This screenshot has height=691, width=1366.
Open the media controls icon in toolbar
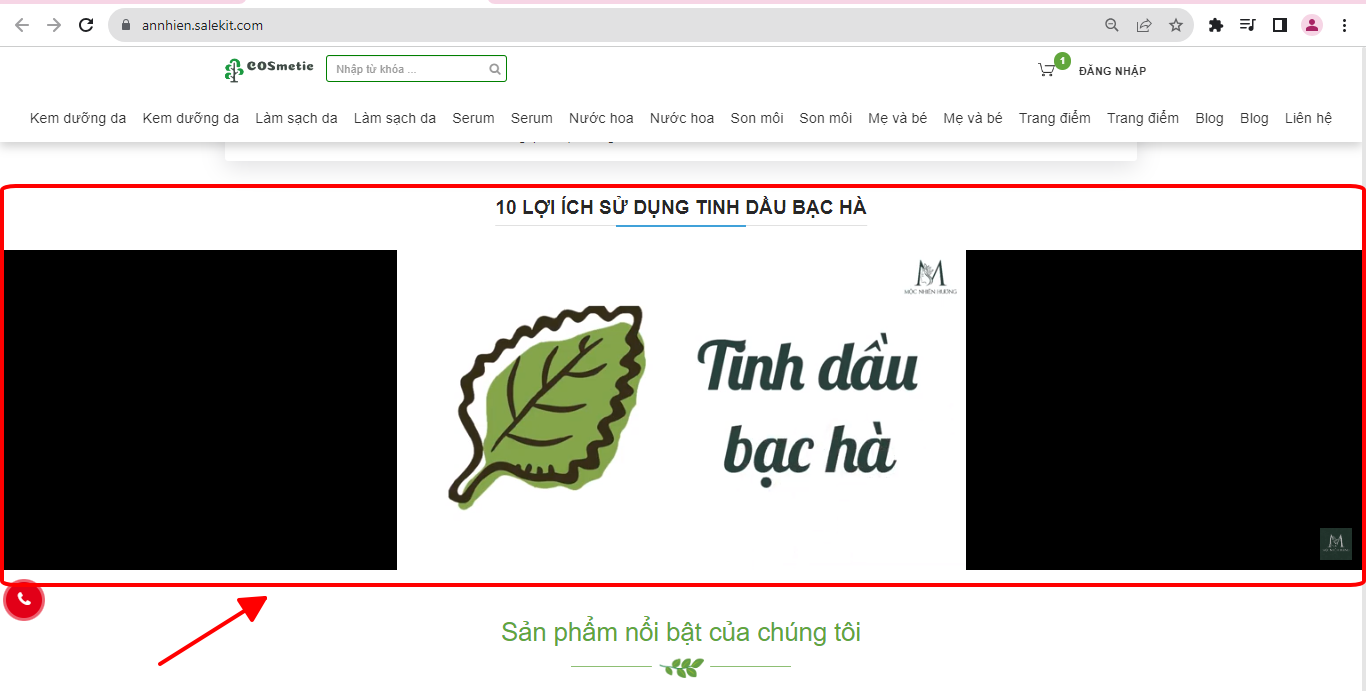coord(1247,25)
